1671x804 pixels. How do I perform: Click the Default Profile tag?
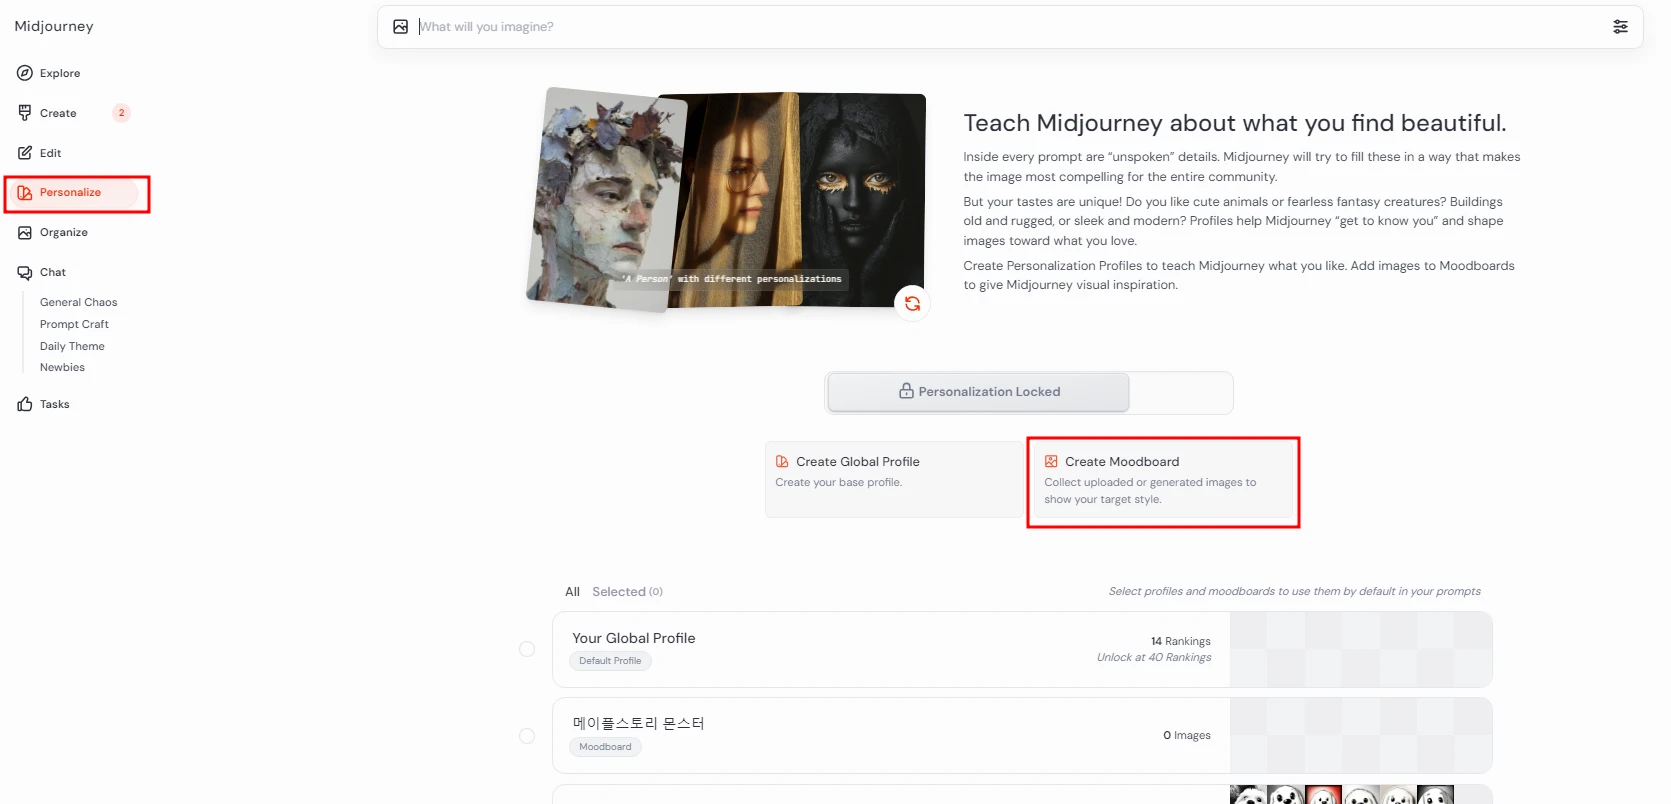pyautogui.click(x=610, y=661)
